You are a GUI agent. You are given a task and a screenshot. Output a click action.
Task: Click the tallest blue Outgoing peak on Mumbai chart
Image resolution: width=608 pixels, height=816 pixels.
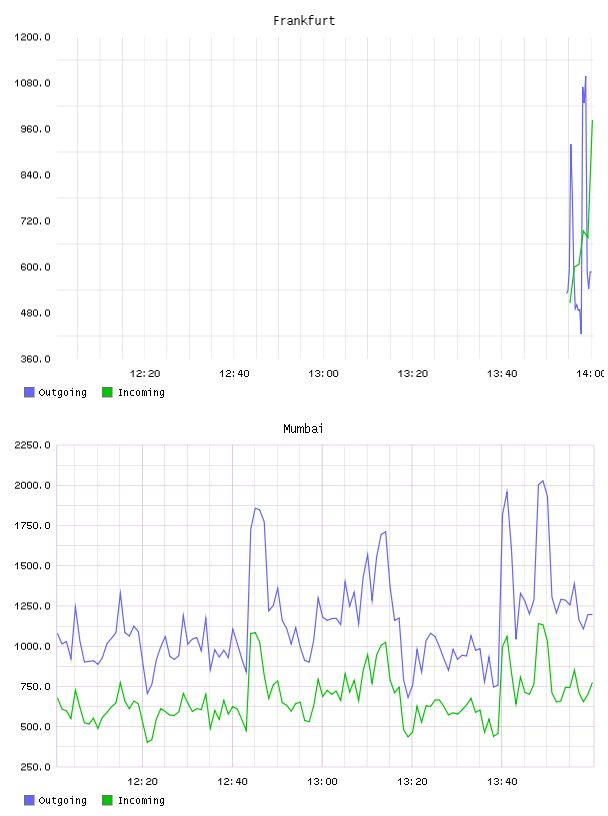(x=543, y=481)
